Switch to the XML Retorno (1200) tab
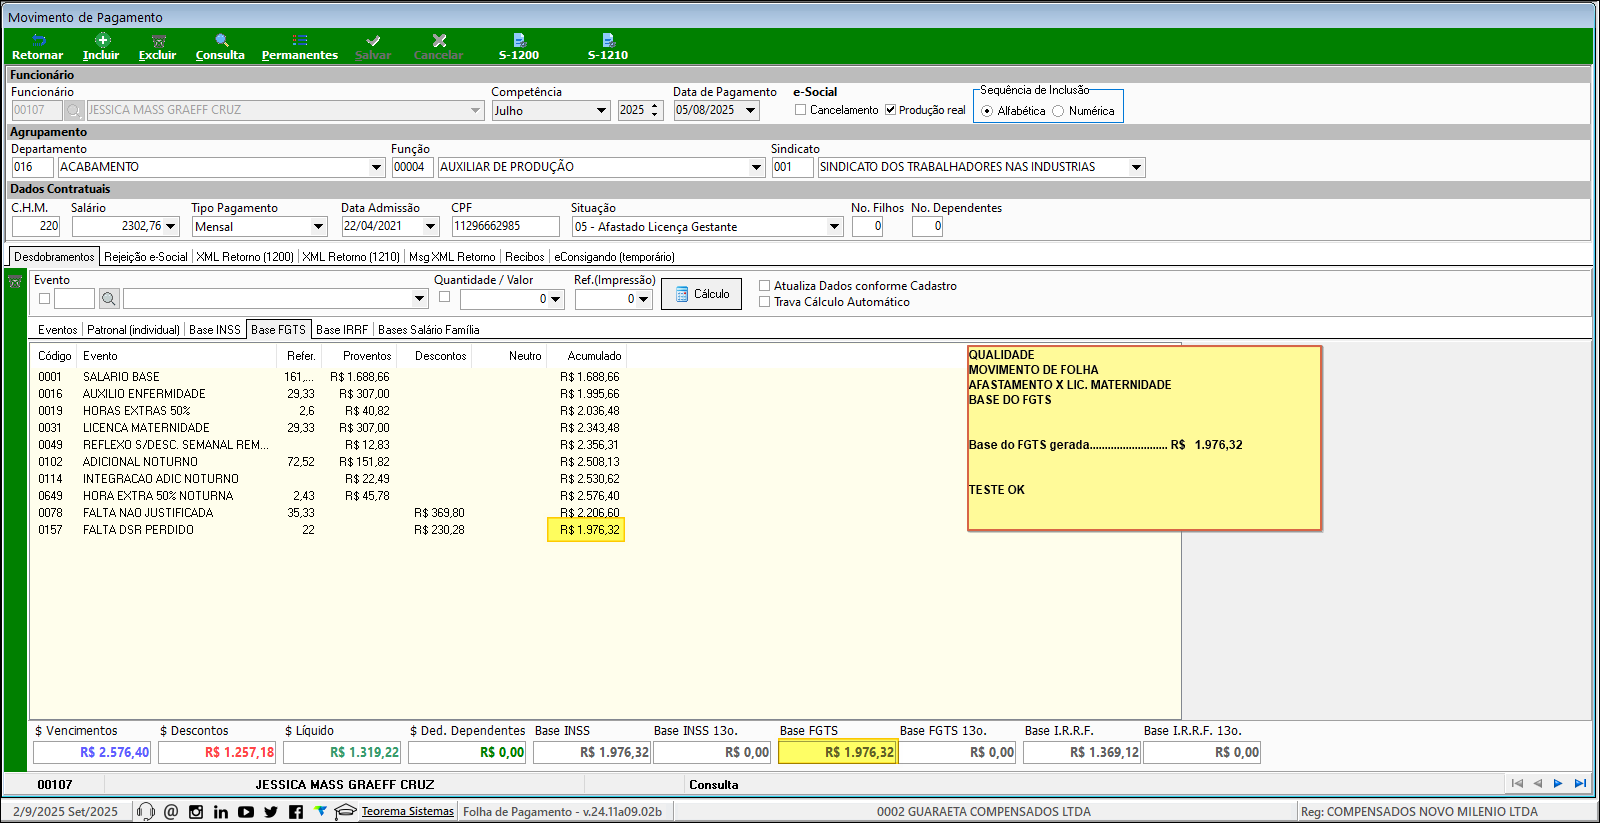Image resolution: width=1600 pixels, height=823 pixels. tap(245, 257)
